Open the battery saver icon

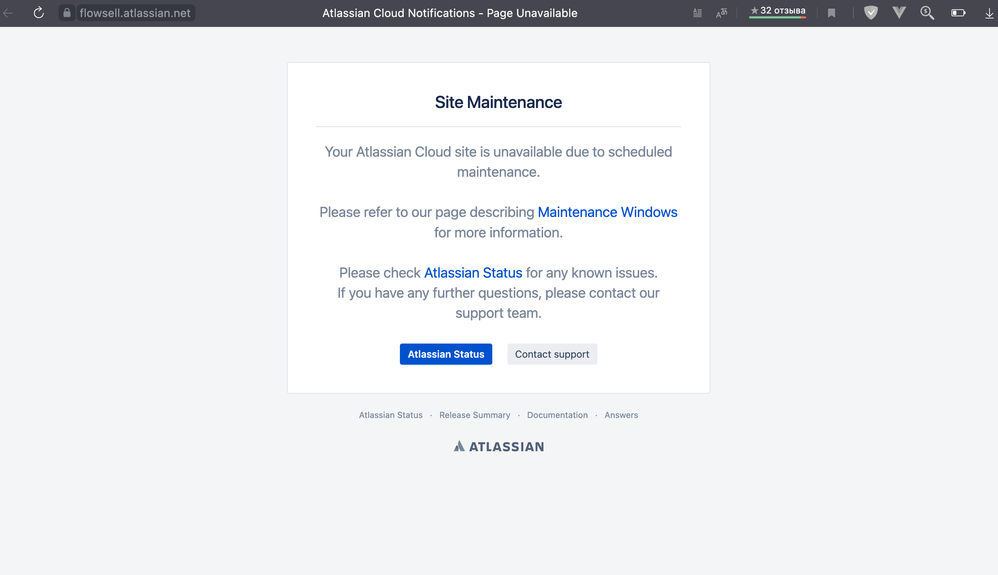coord(958,13)
